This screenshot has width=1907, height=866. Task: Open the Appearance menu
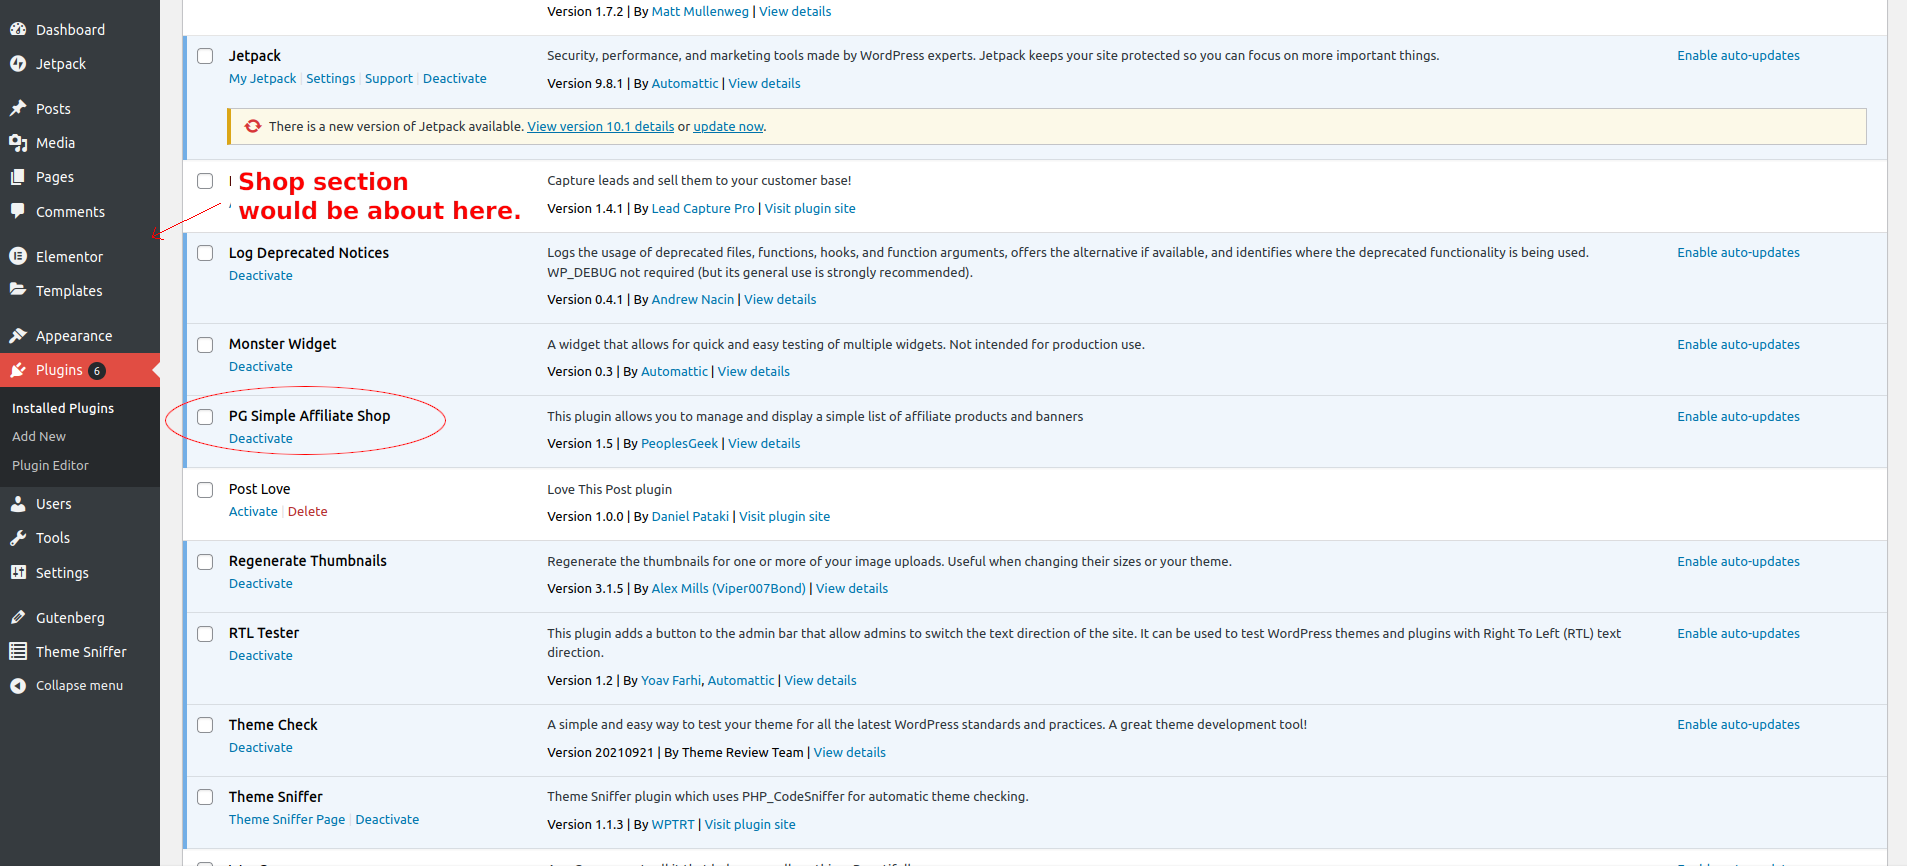(x=74, y=336)
